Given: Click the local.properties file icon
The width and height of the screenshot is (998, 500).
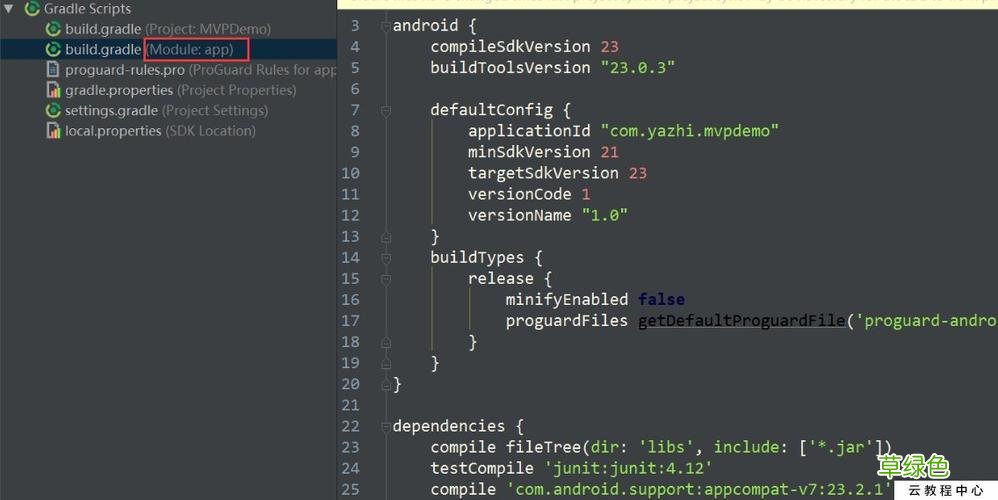Looking at the screenshot, I should 53,130.
